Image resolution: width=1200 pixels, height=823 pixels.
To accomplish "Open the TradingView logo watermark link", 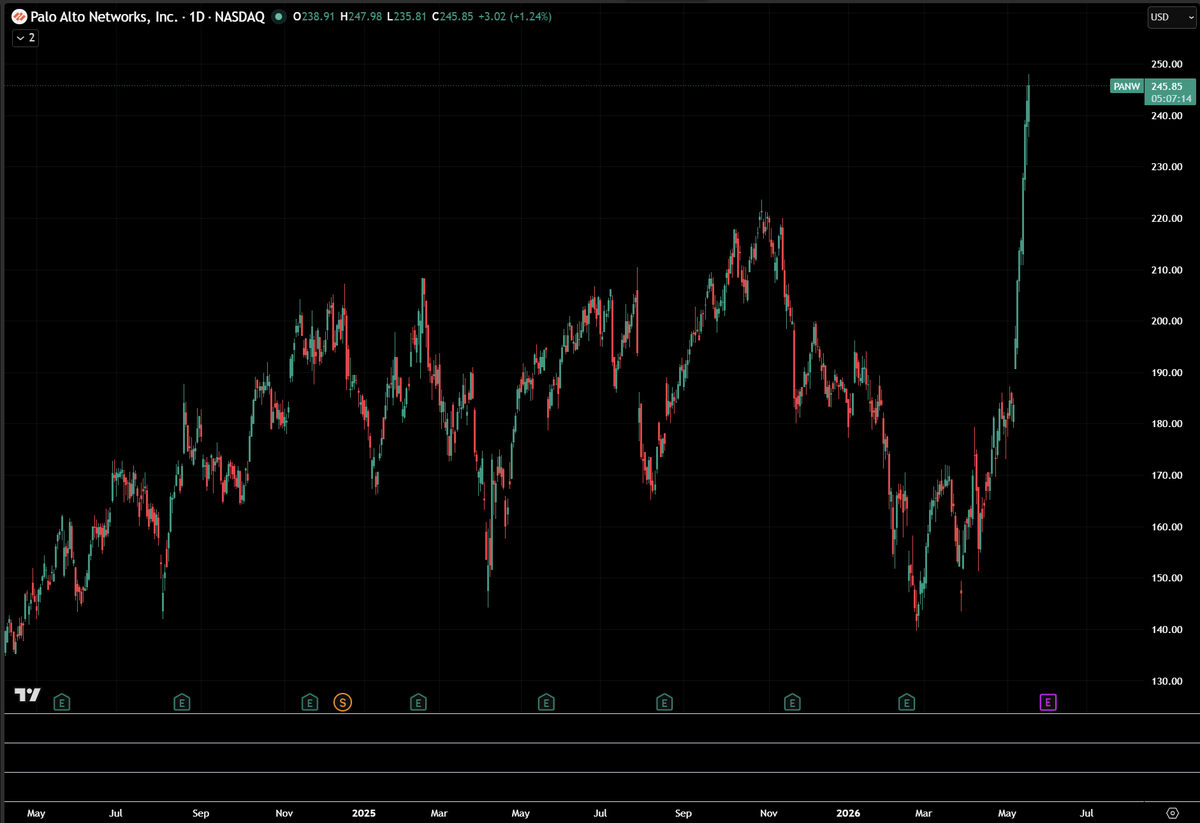I will [27, 695].
